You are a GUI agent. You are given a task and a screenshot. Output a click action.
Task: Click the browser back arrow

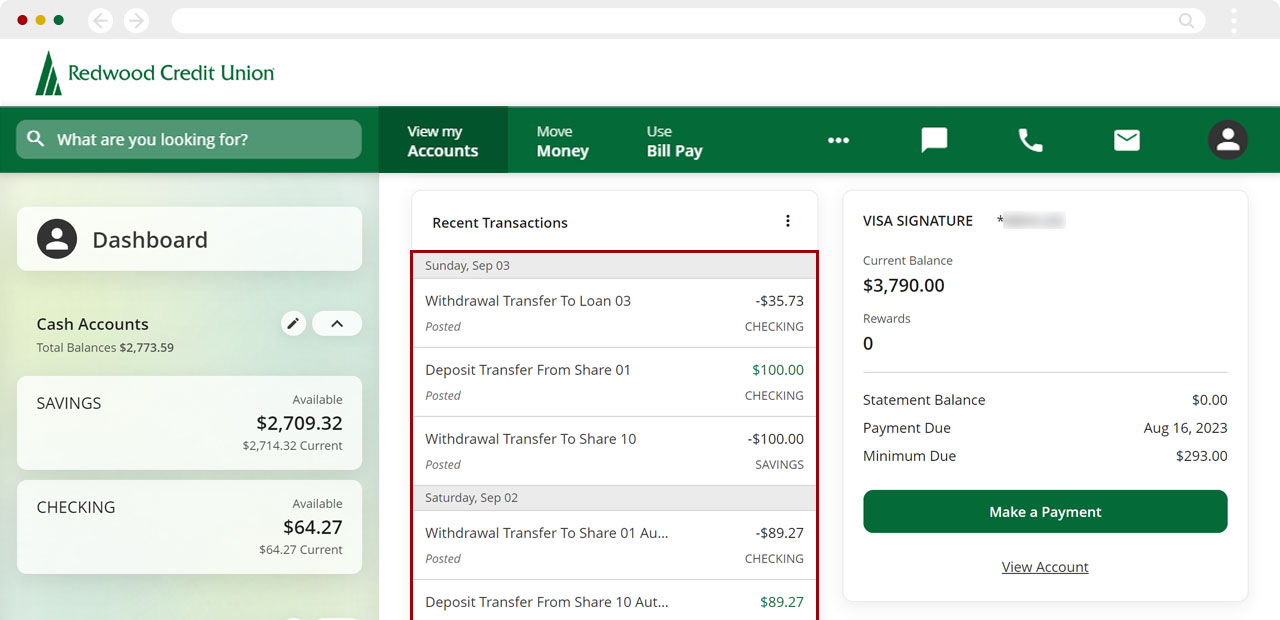(100, 20)
